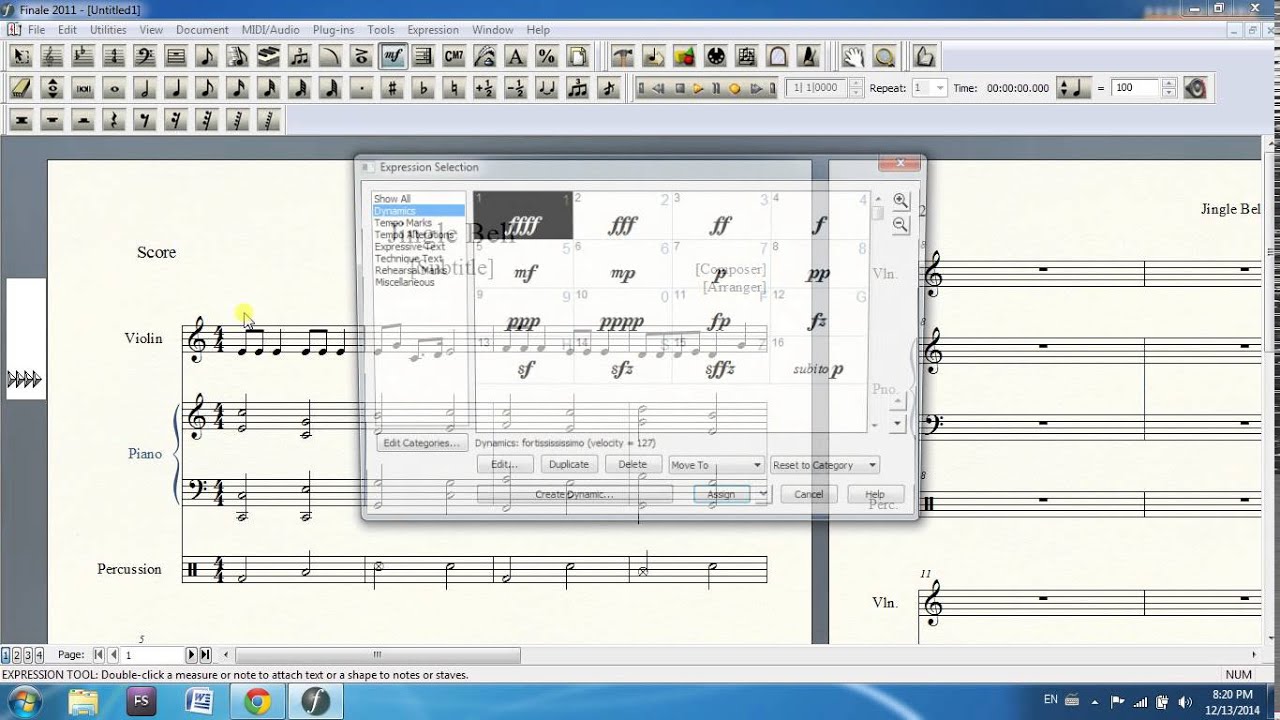Open the Tools menu
The width and height of the screenshot is (1280, 720).
tap(380, 30)
